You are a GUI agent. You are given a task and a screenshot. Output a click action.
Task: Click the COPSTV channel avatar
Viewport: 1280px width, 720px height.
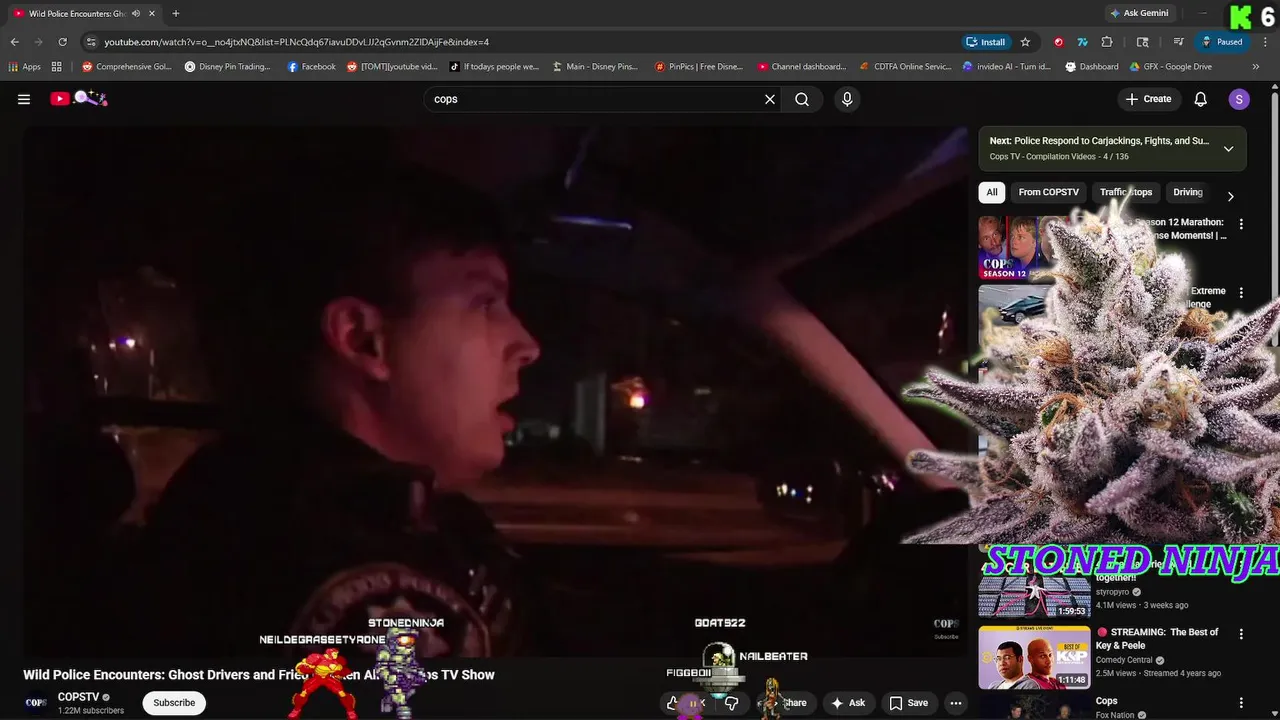[36, 703]
